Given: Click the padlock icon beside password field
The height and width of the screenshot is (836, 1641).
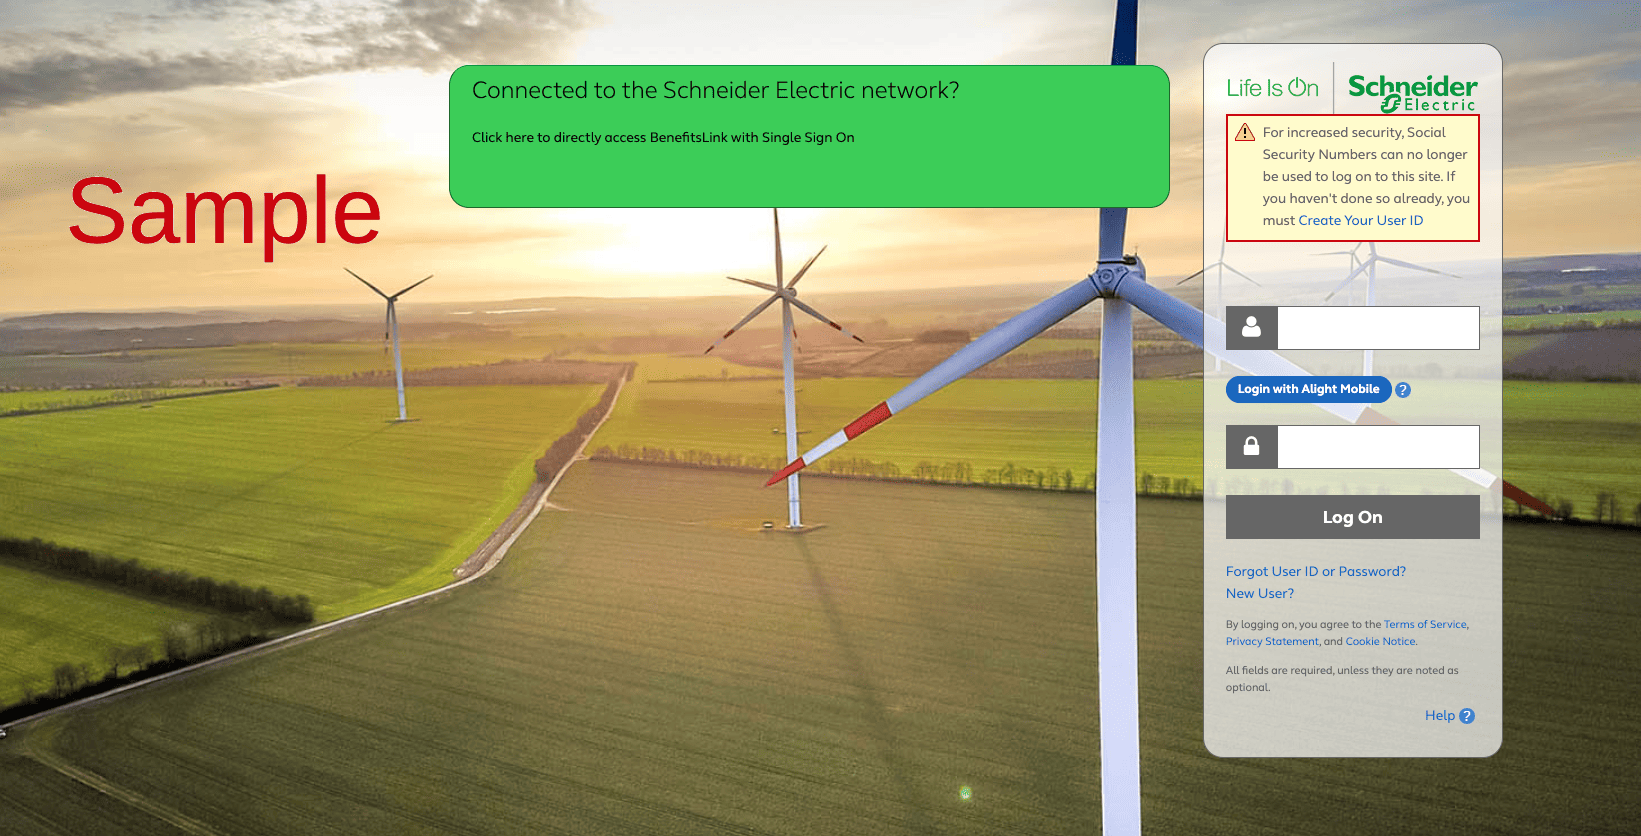Looking at the screenshot, I should tap(1251, 447).
